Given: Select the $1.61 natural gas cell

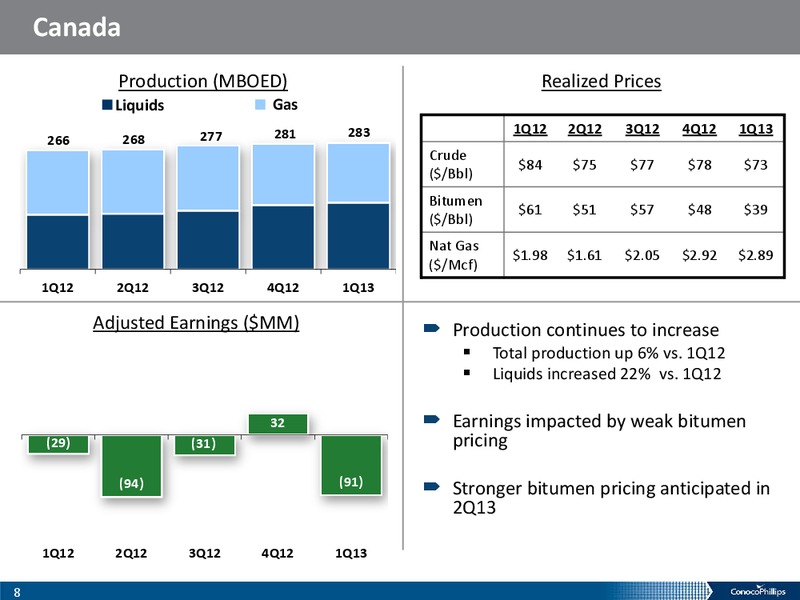Looking at the screenshot, I should coord(585,255).
